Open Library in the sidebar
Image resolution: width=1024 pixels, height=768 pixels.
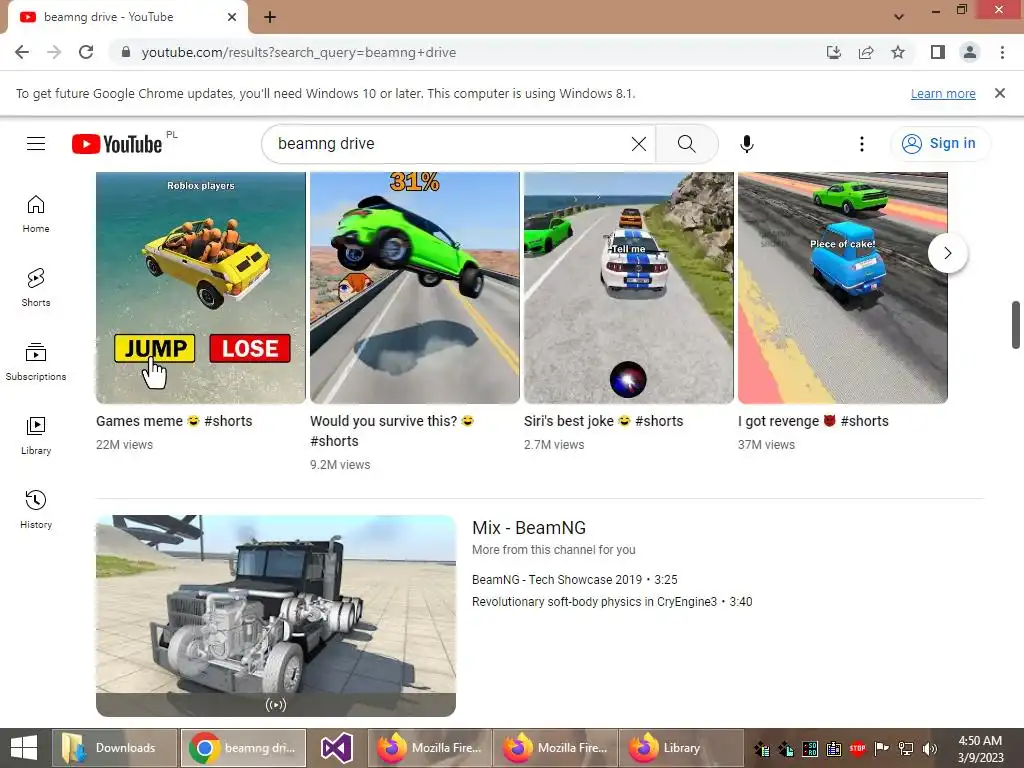(x=36, y=436)
